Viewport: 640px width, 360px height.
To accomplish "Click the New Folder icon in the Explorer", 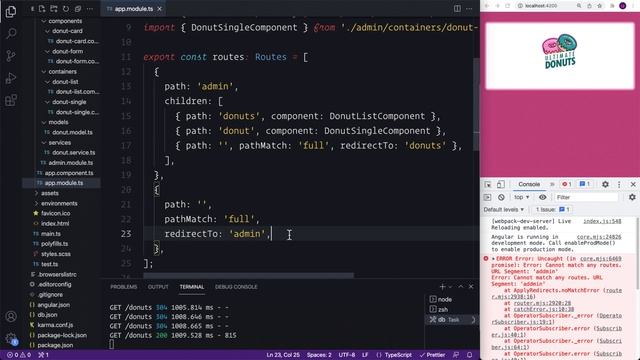I will [54, 9].
